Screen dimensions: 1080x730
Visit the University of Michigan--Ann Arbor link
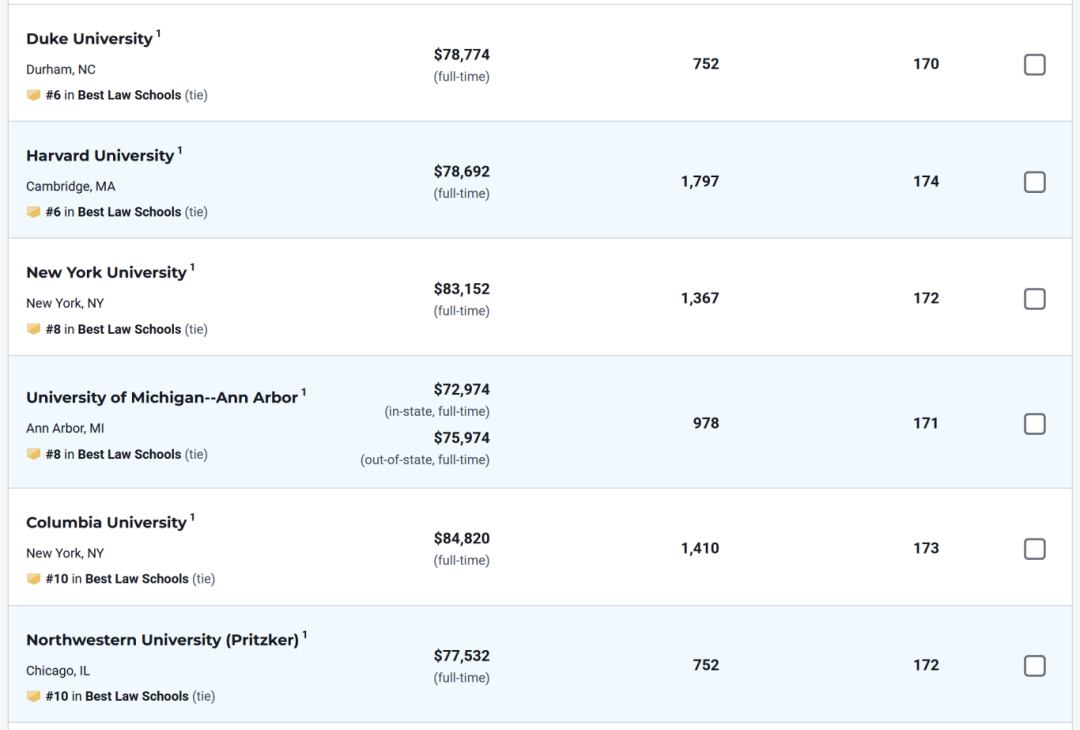162,398
